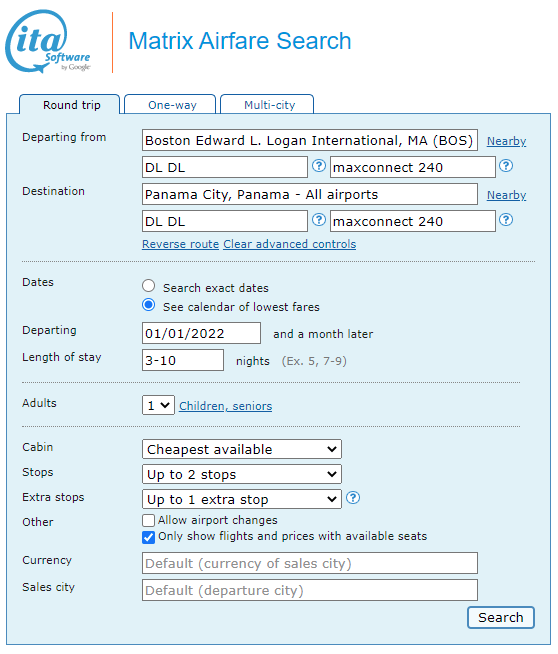Open help icon beside destination maxconnect field
The height and width of the screenshot is (654, 558).
(506, 220)
